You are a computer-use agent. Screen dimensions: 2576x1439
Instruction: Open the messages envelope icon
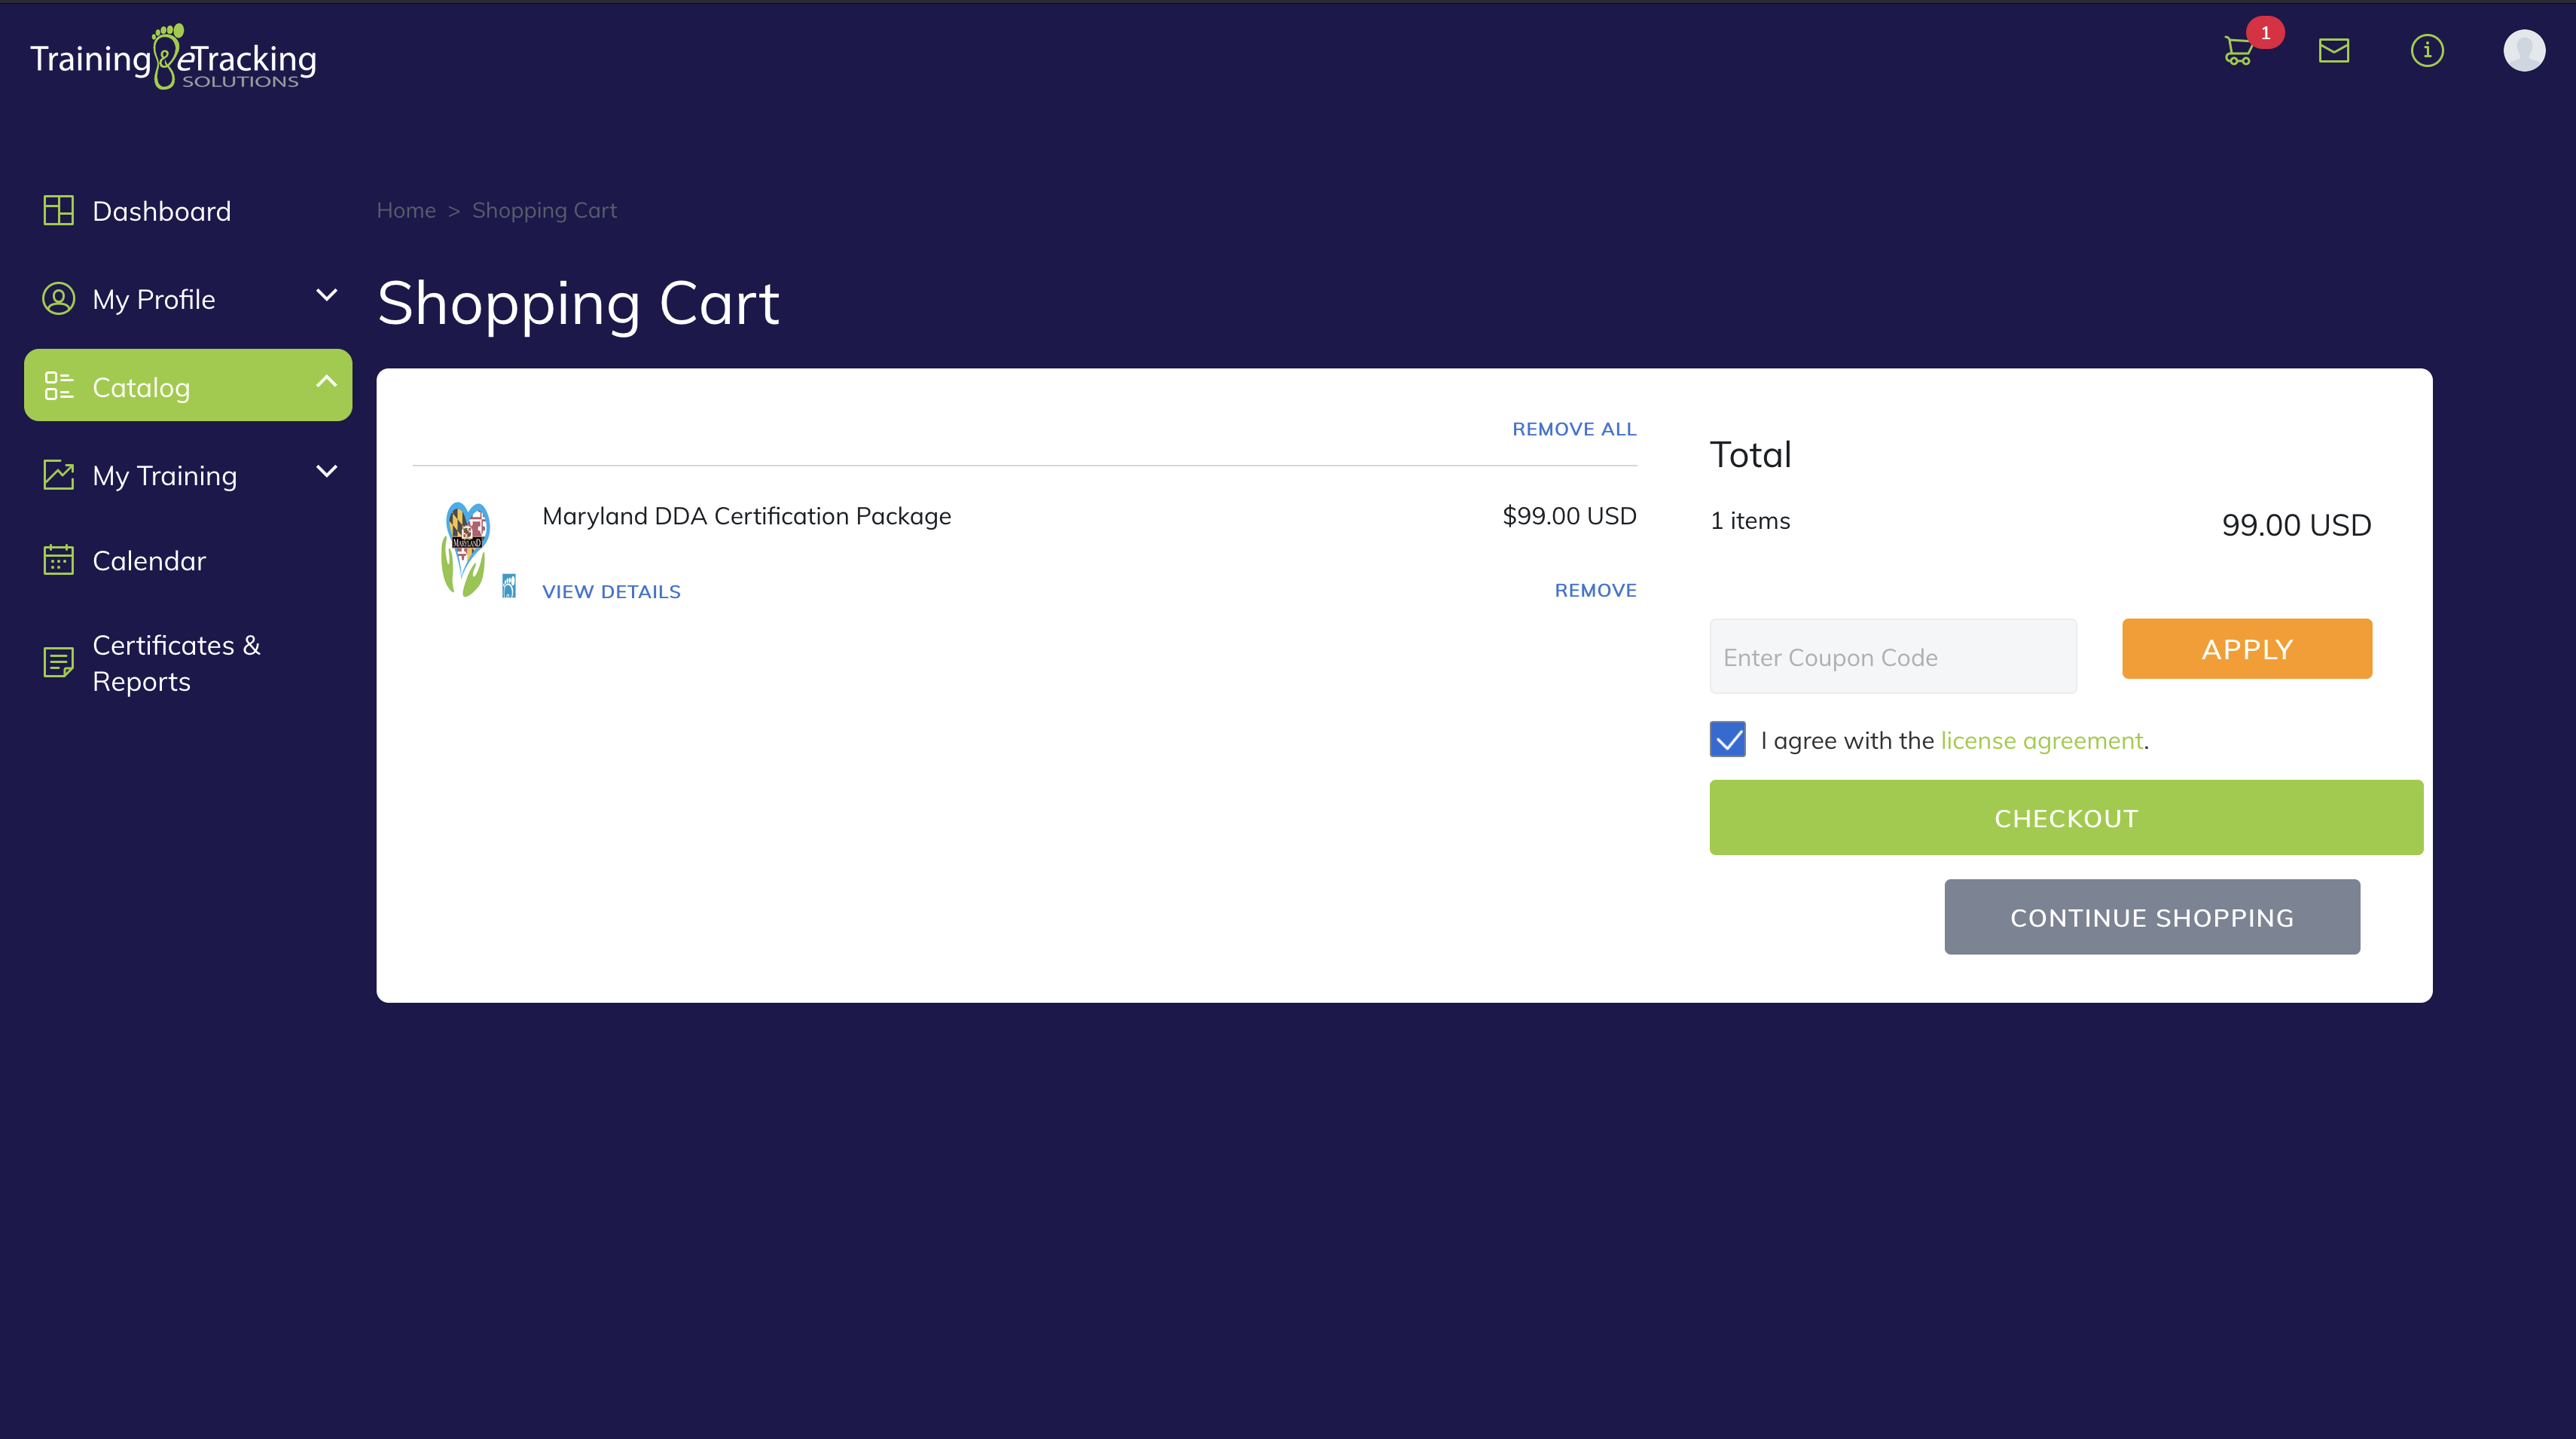tap(2333, 50)
